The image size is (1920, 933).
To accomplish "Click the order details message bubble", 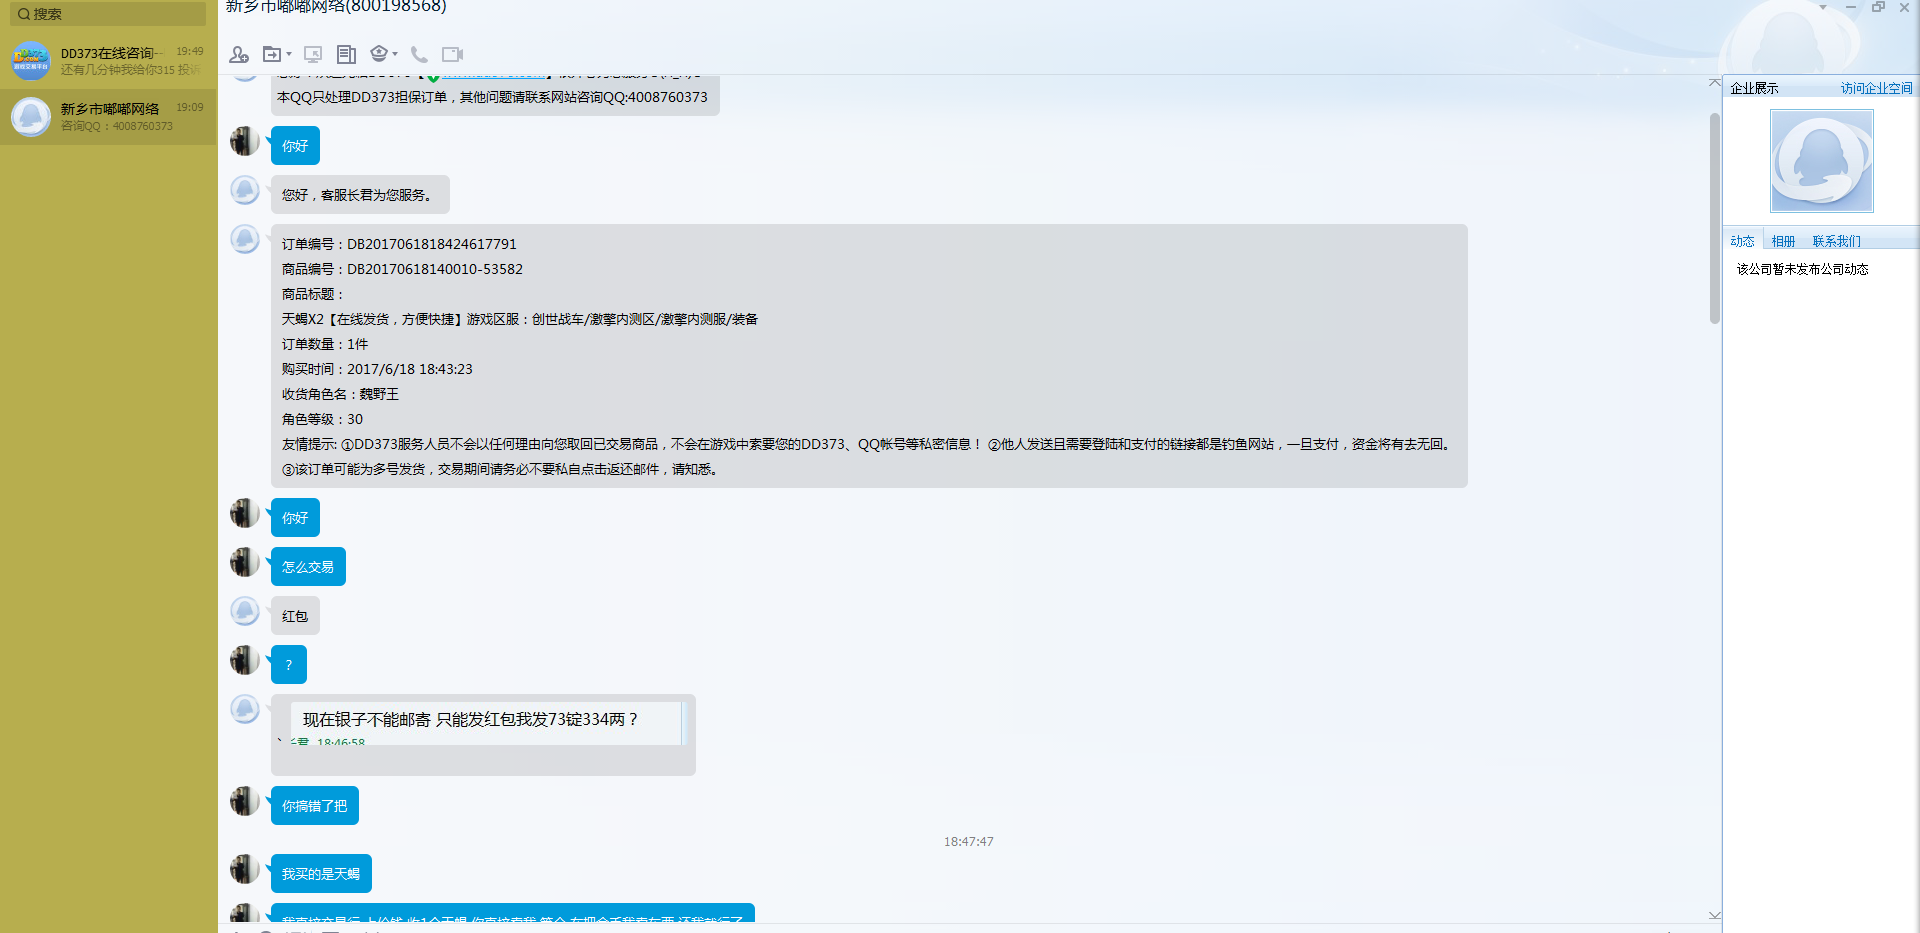I will [869, 356].
